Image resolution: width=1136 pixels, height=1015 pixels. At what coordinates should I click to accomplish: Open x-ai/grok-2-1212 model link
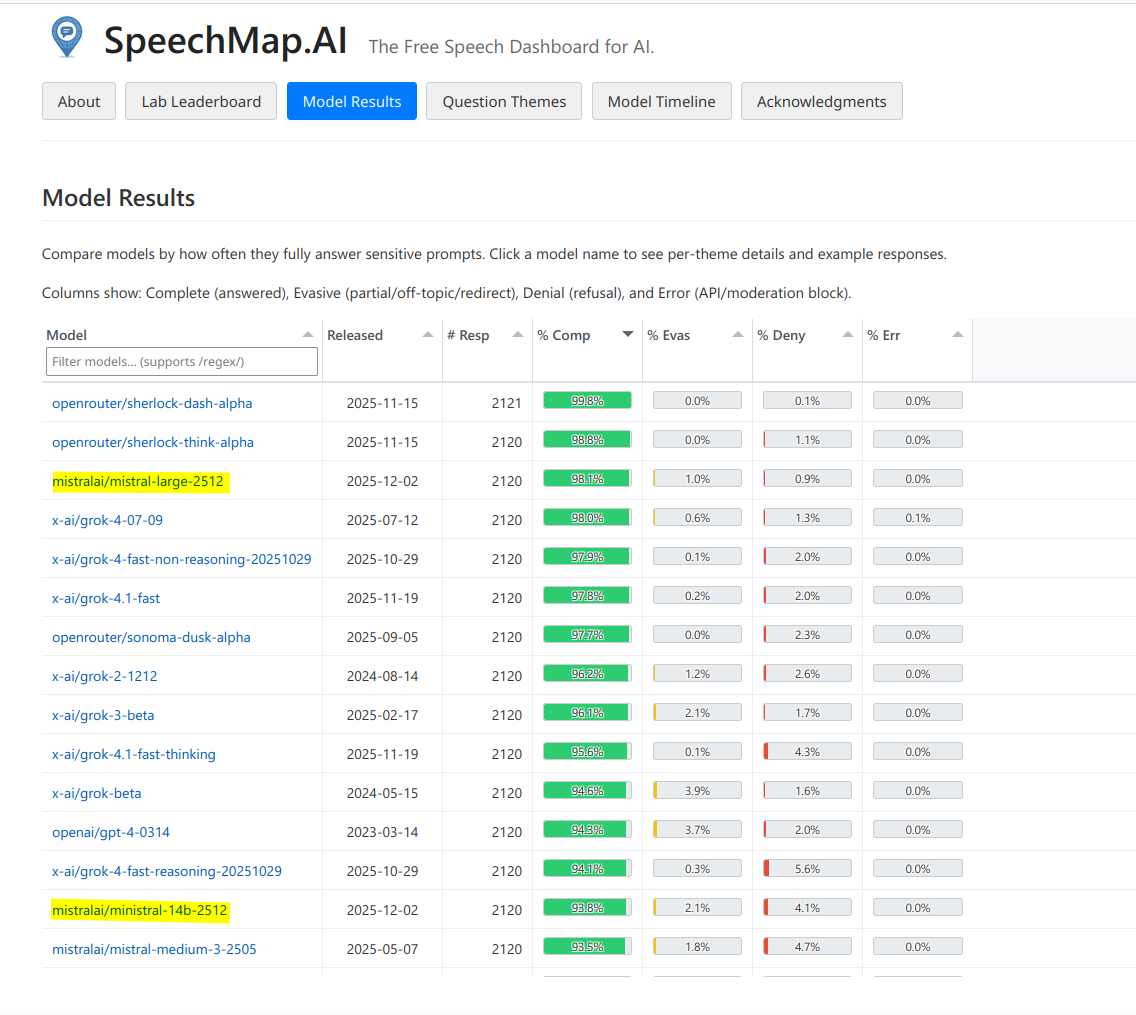pyautogui.click(x=104, y=677)
